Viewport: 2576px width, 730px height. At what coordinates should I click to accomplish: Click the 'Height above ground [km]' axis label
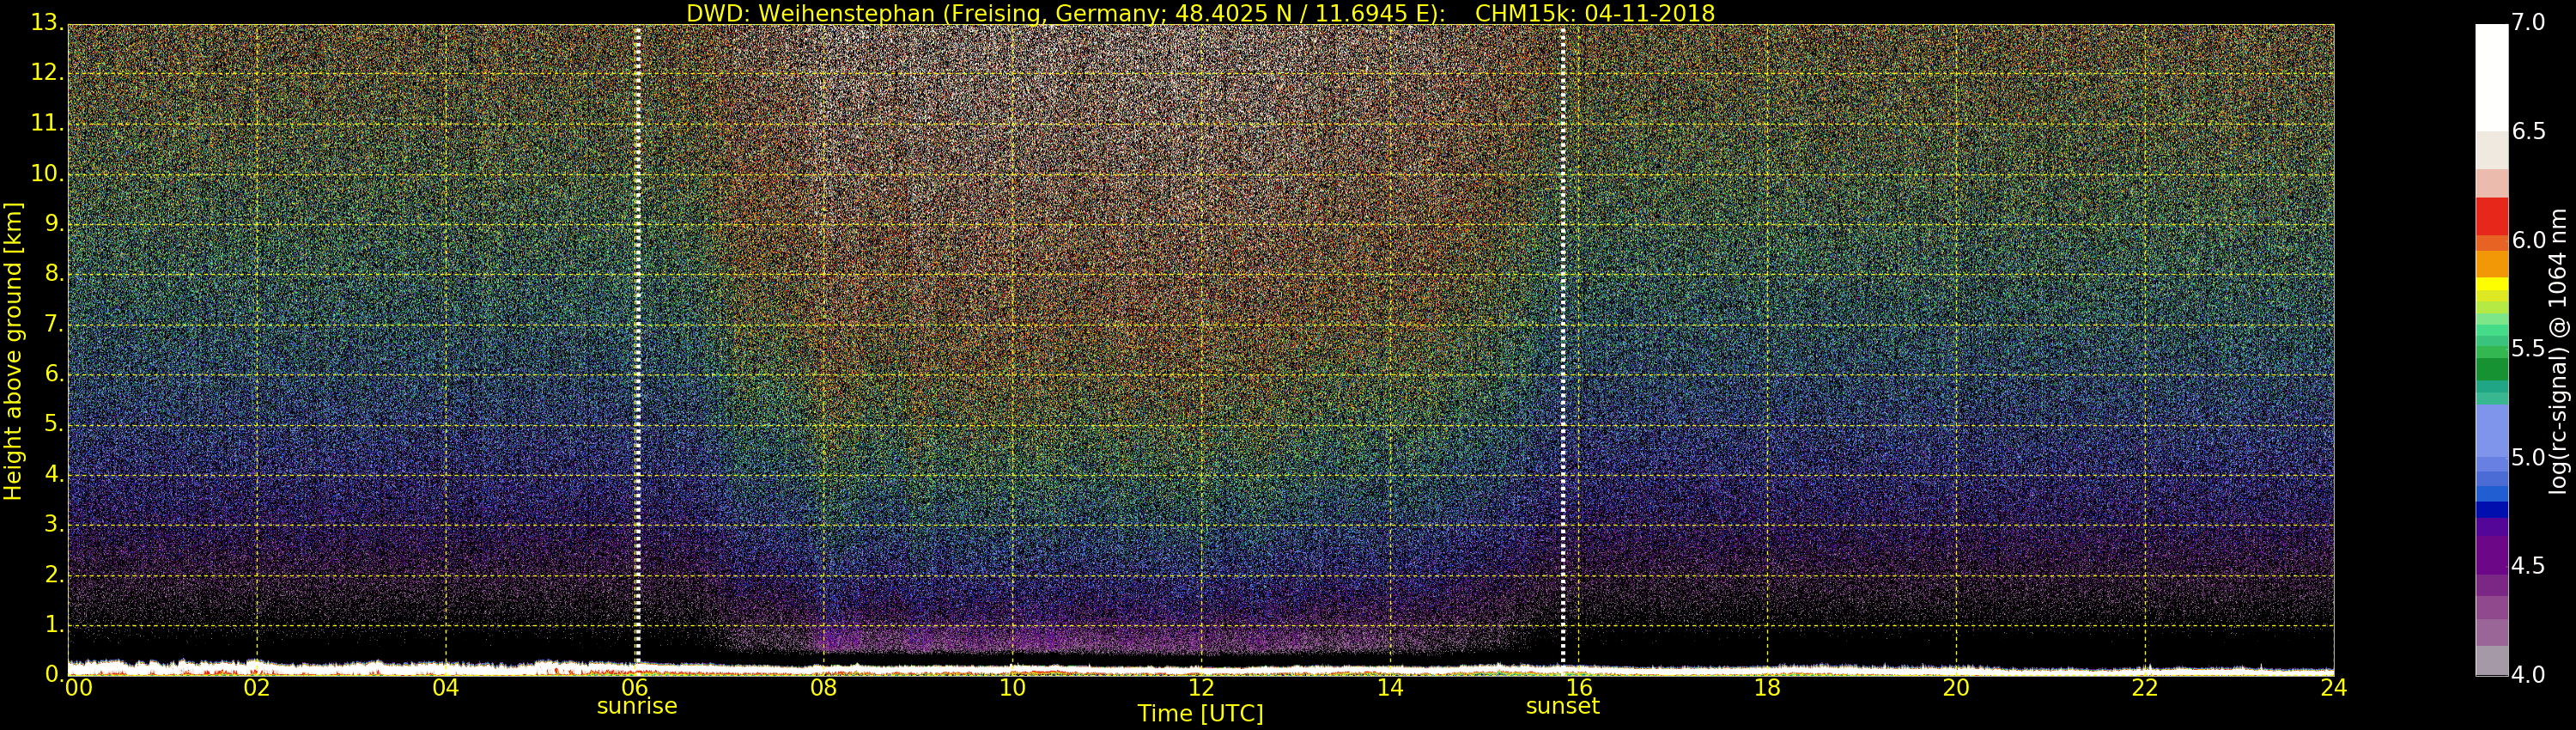pyautogui.click(x=13, y=350)
